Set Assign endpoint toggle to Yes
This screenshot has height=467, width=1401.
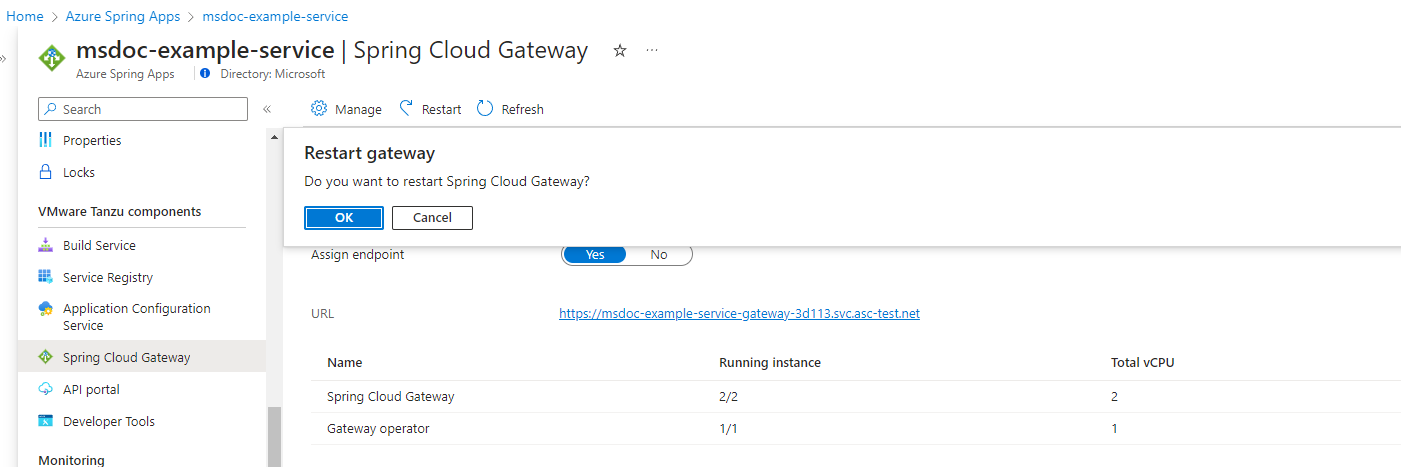pos(595,255)
